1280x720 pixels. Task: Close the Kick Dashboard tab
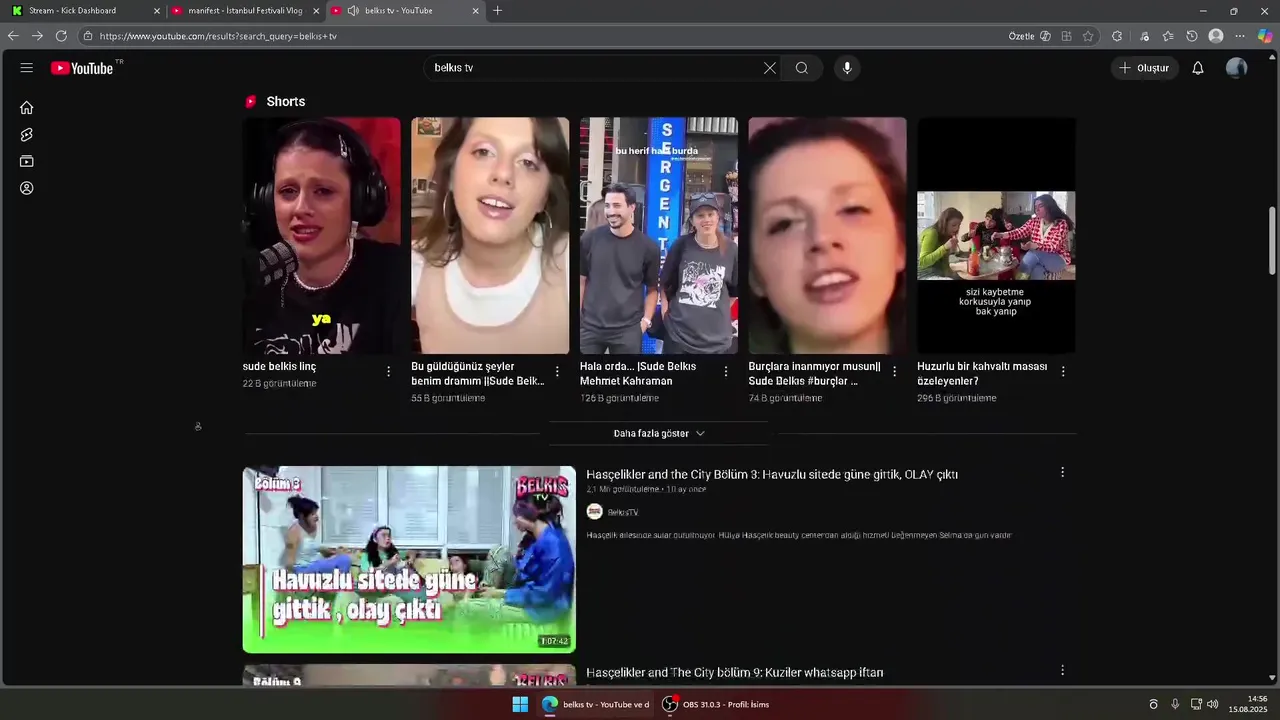157,11
